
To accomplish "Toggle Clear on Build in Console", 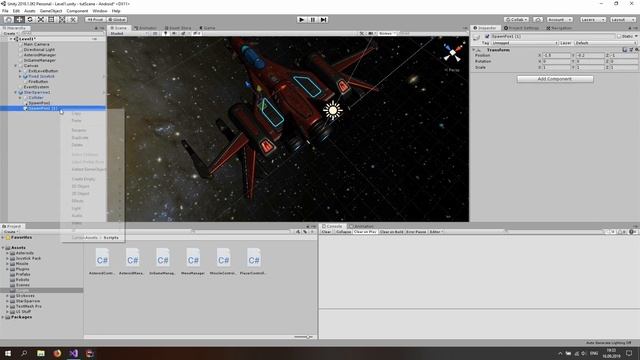I will point(391,232).
